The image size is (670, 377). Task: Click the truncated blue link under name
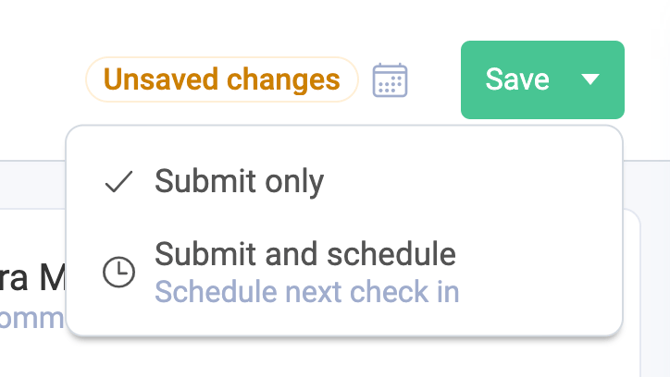coord(32,318)
